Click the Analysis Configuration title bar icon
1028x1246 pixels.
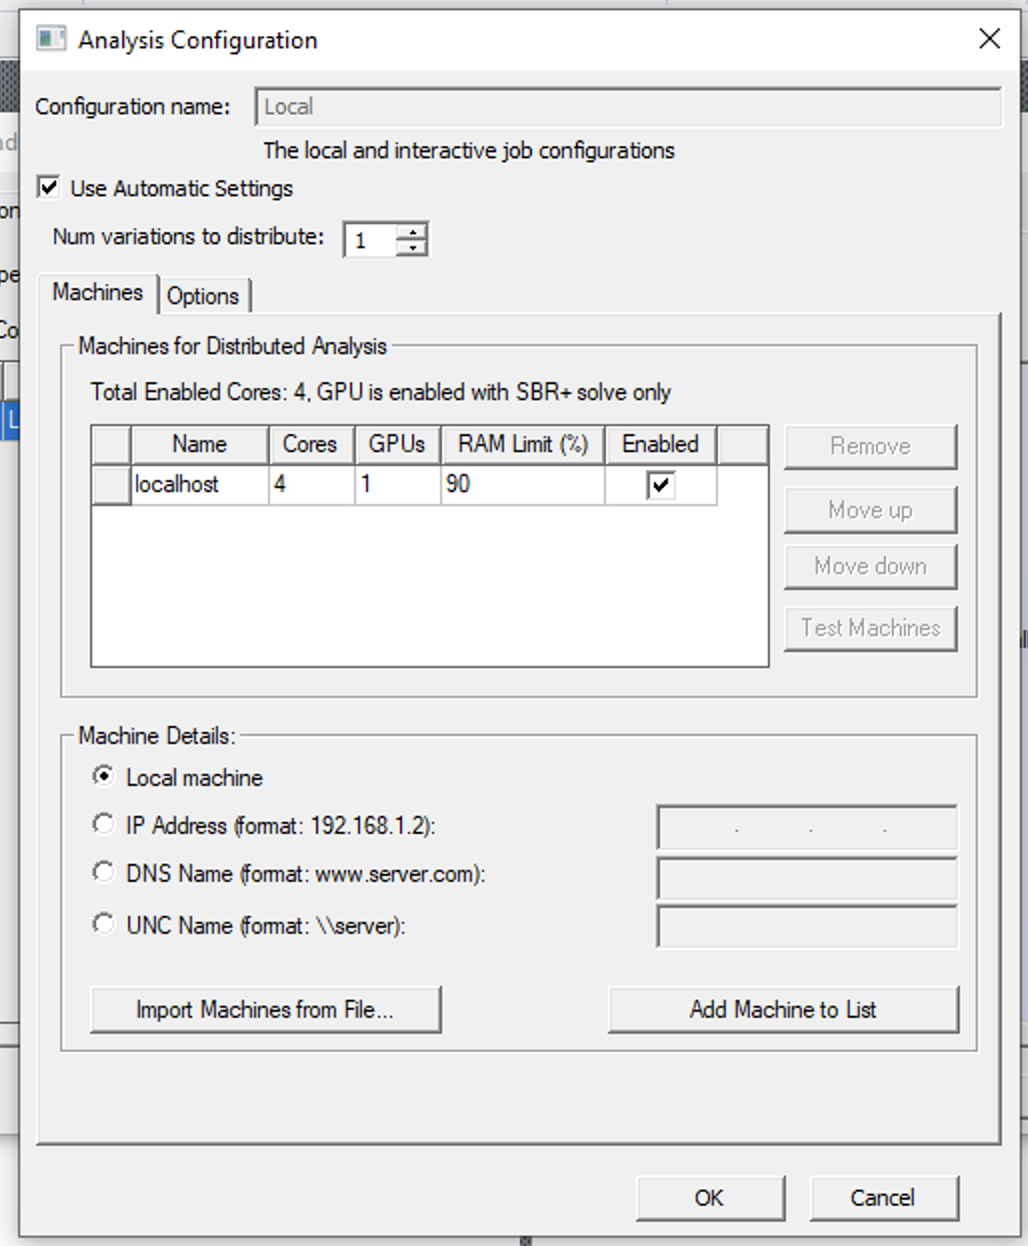[50, 39]
